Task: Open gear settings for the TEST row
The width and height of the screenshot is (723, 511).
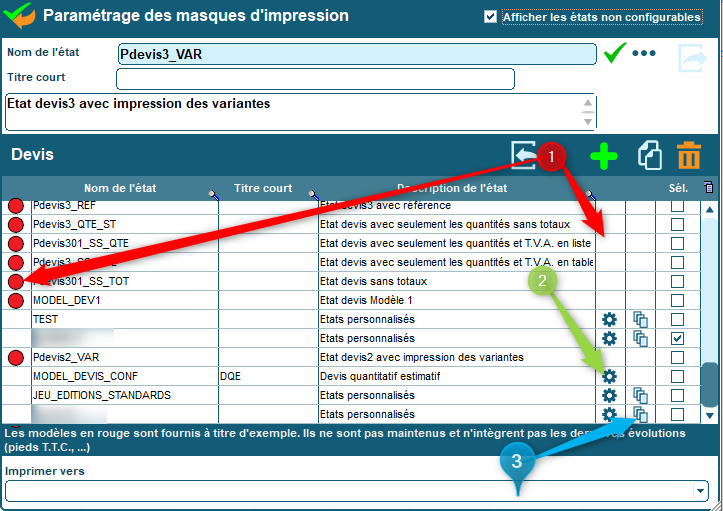Action: click(609, 319)
